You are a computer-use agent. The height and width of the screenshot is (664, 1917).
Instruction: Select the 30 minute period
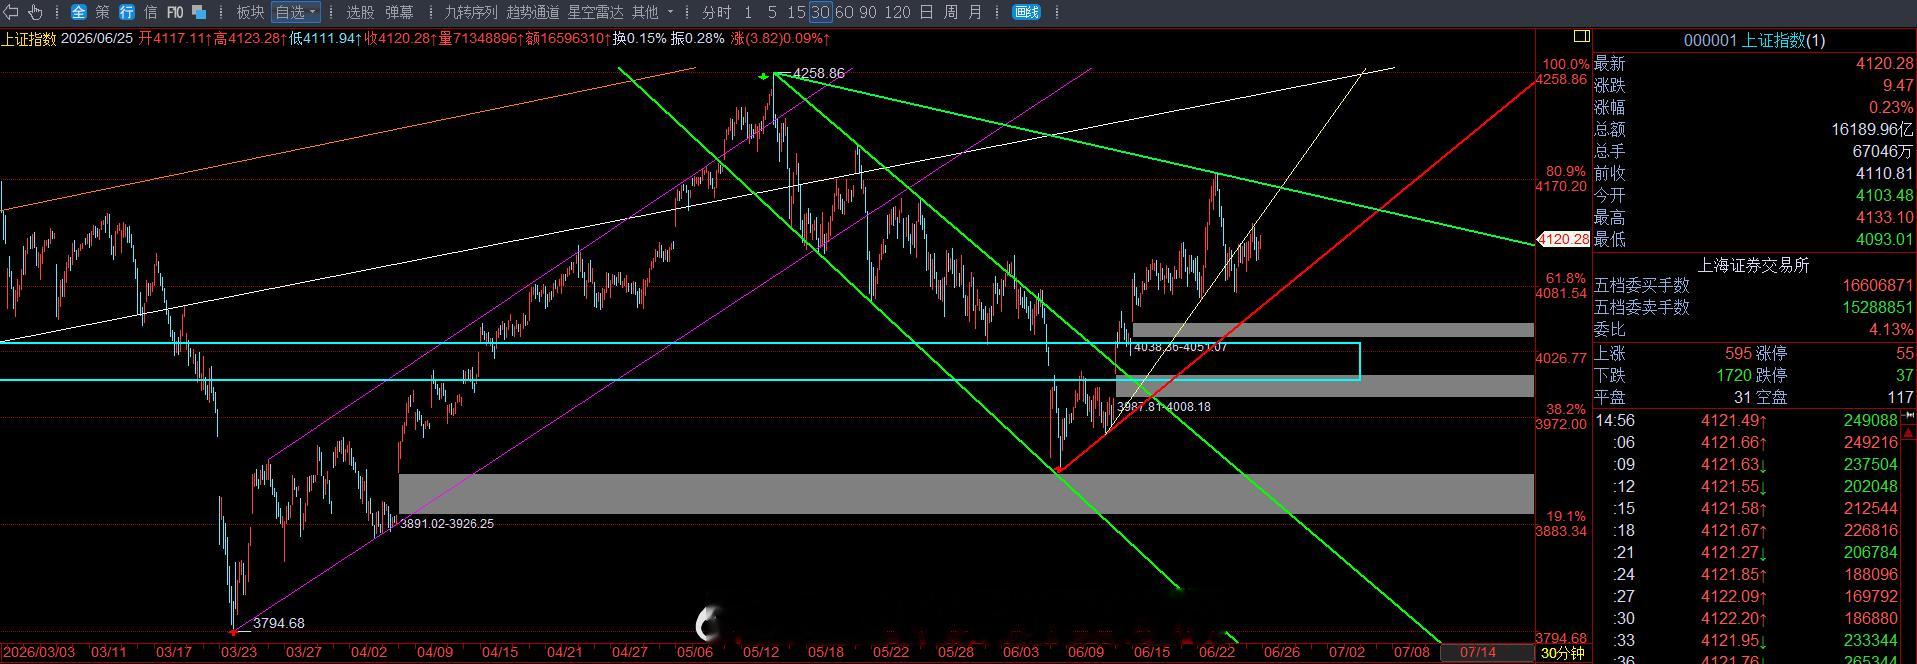tap(820, 12)
